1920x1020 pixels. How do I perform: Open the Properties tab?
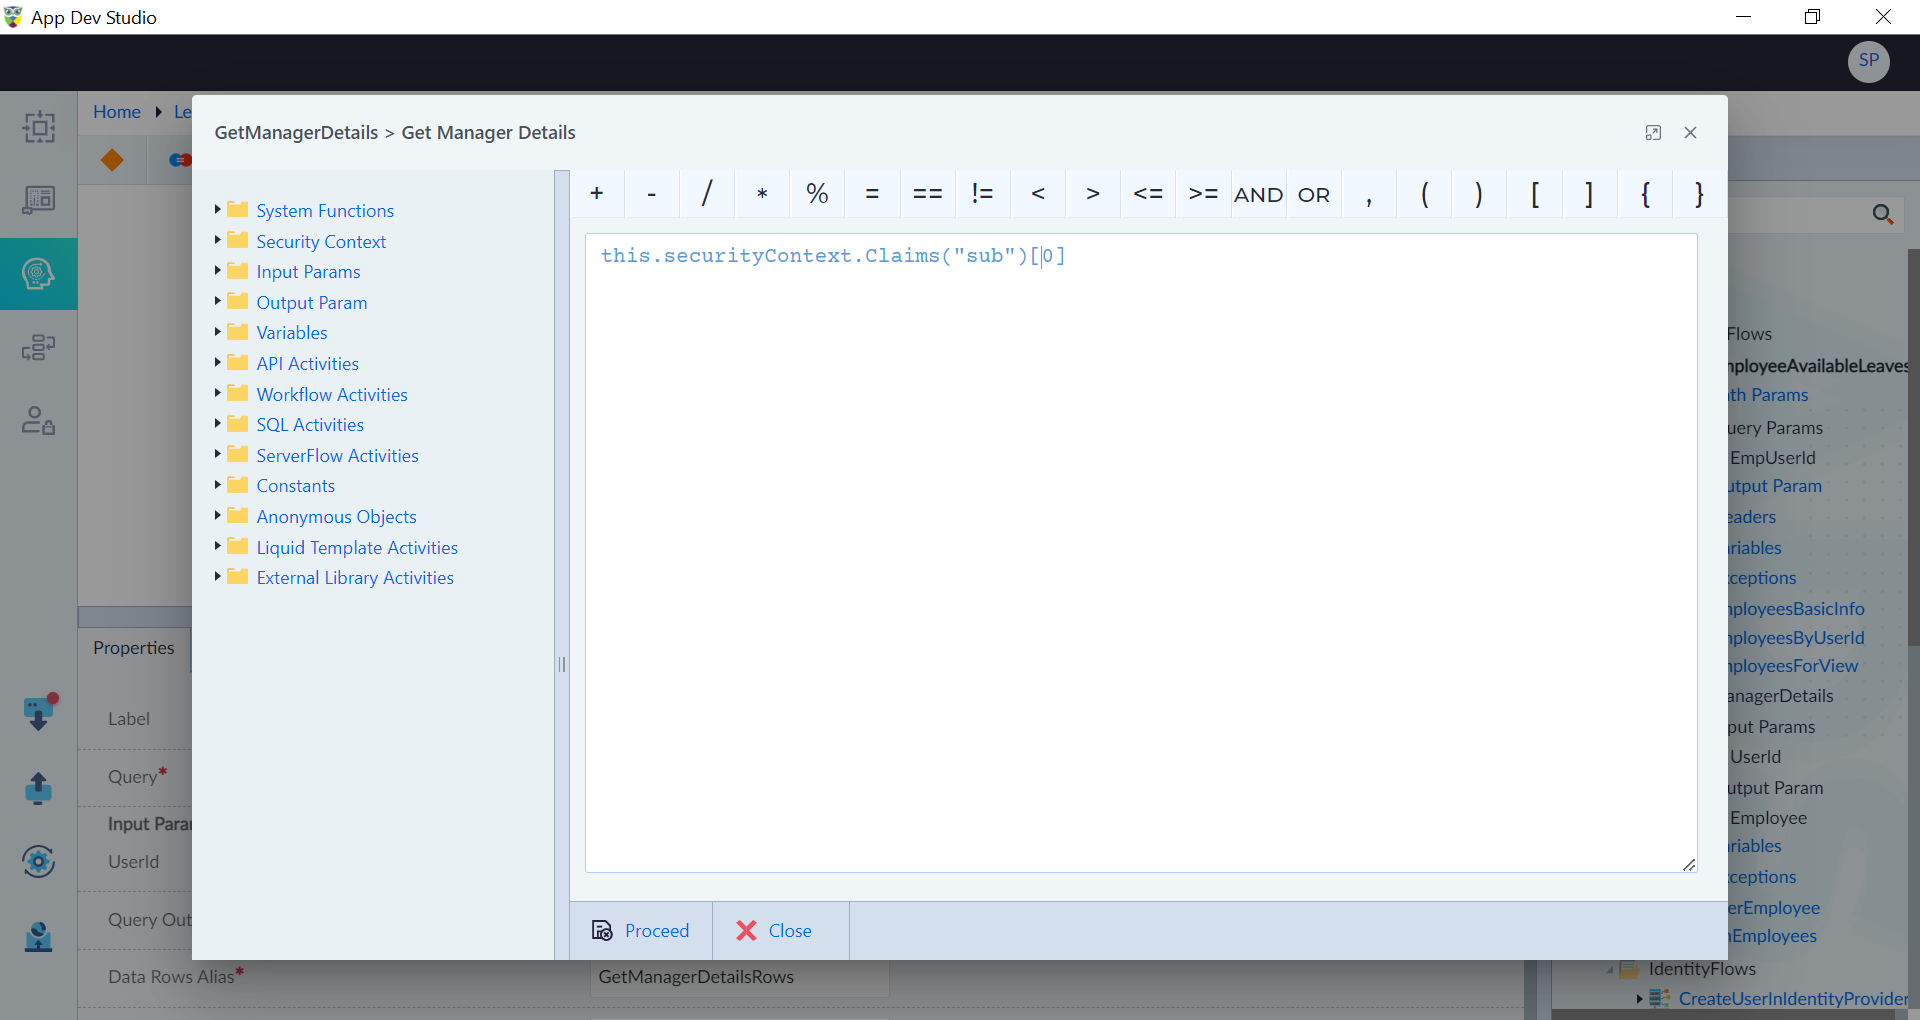coord(134,648)
